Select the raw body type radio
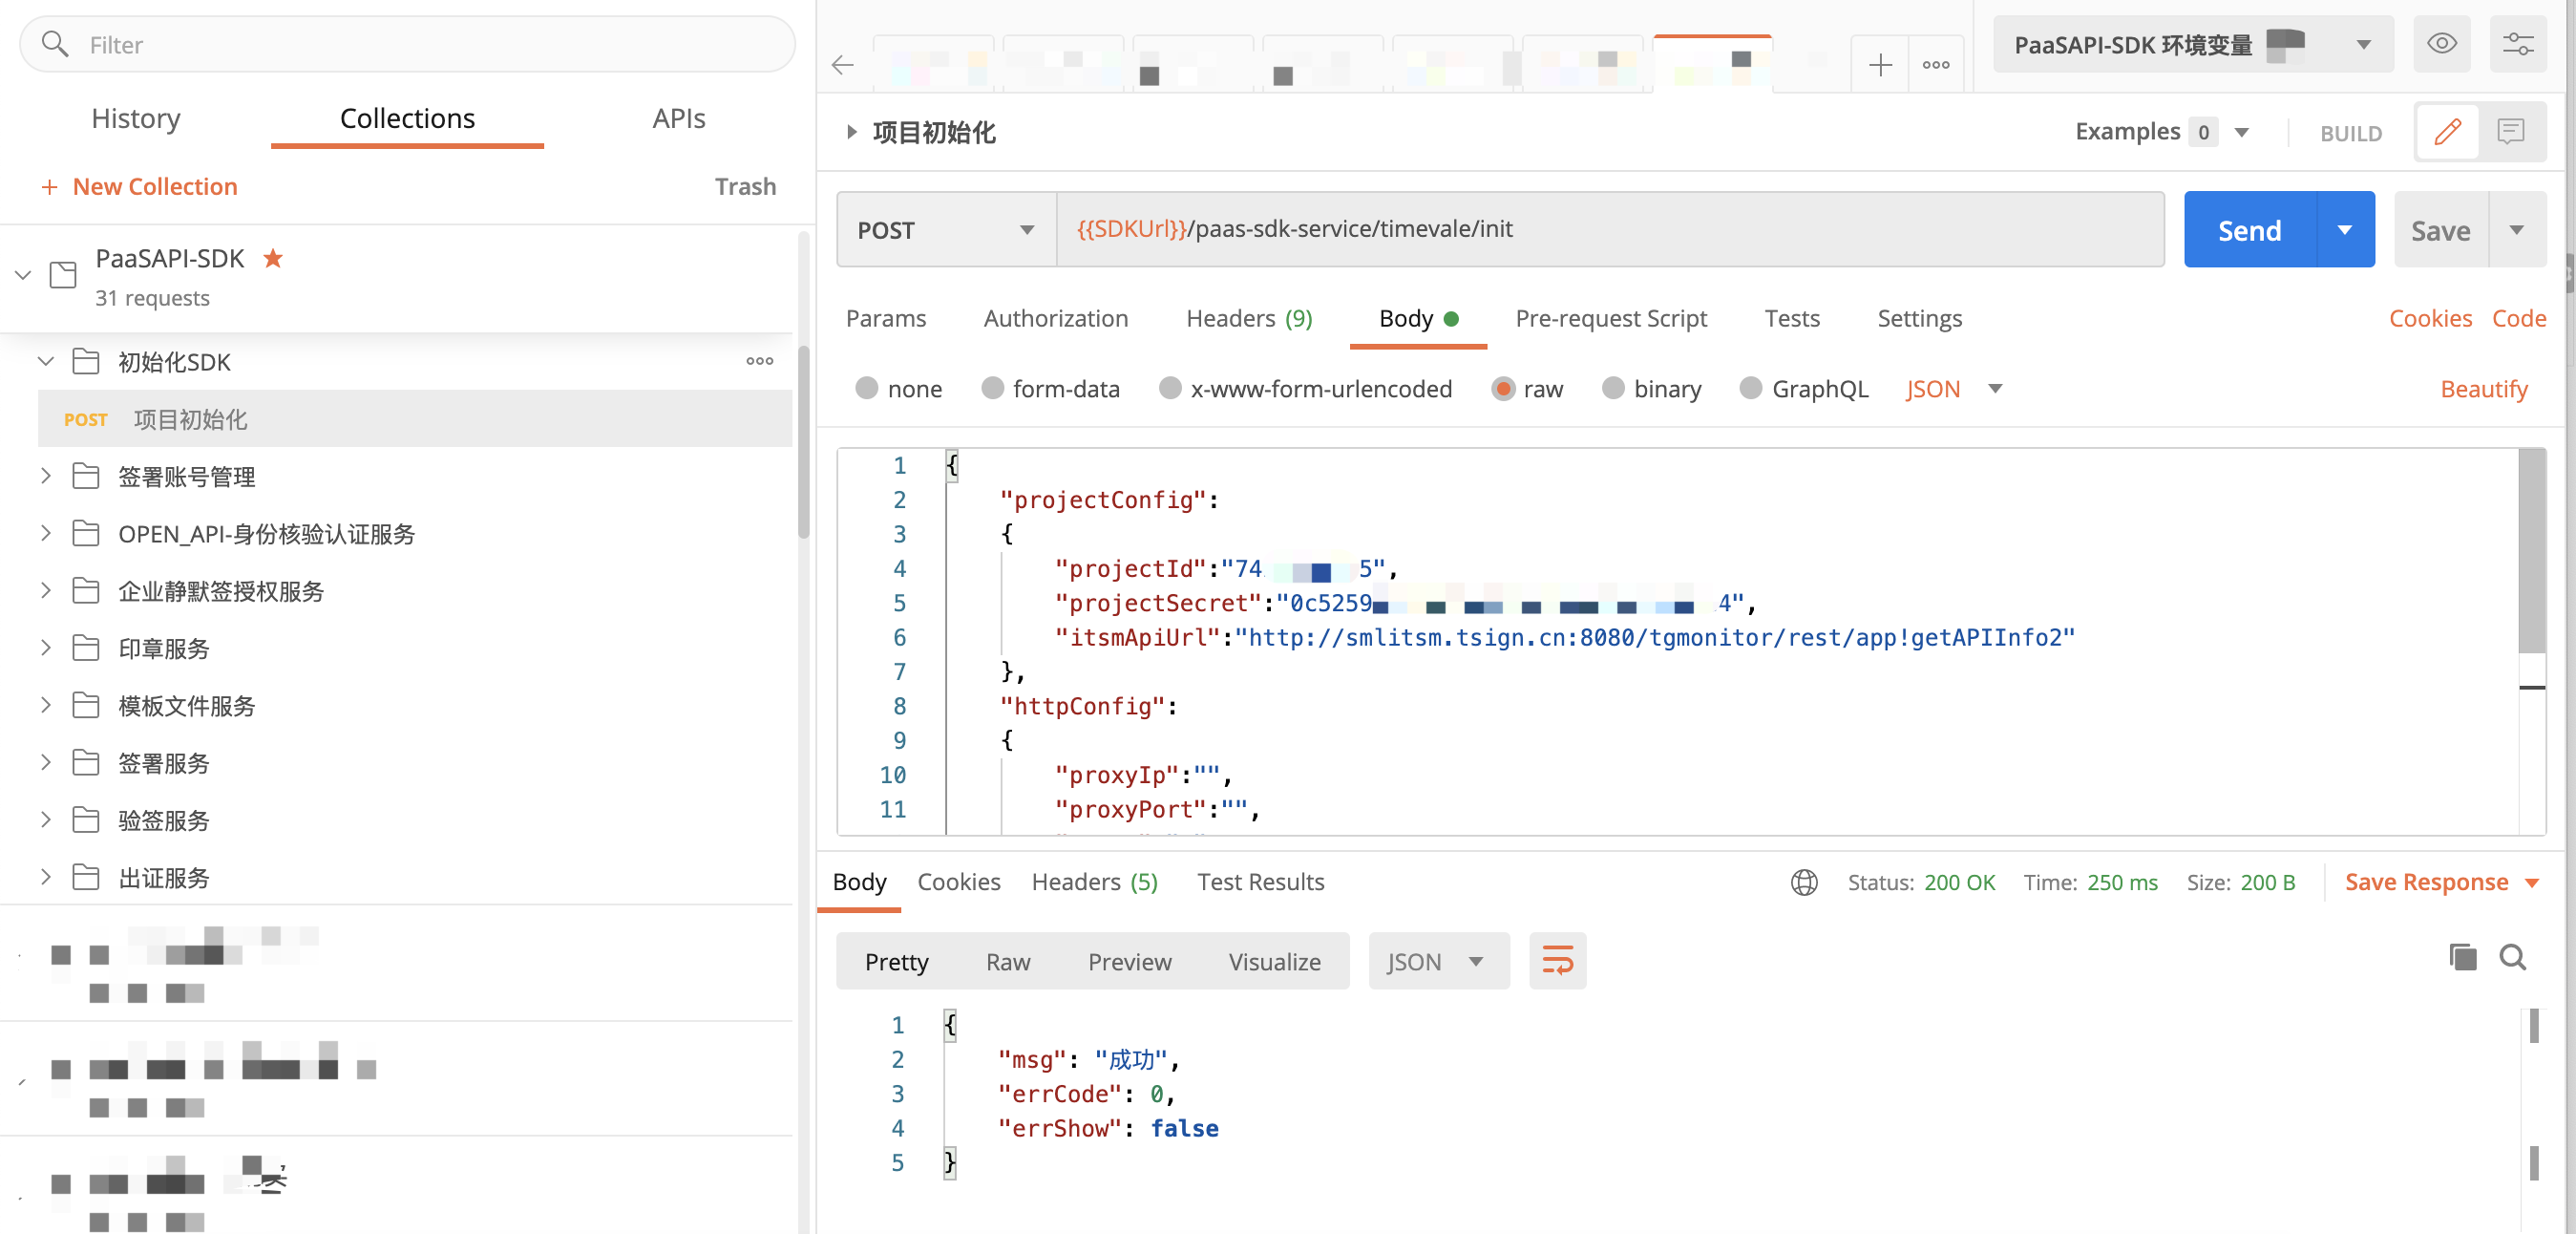Image resolution: width=2576 pixels, height=1234 pixels. click(1503, 388)
